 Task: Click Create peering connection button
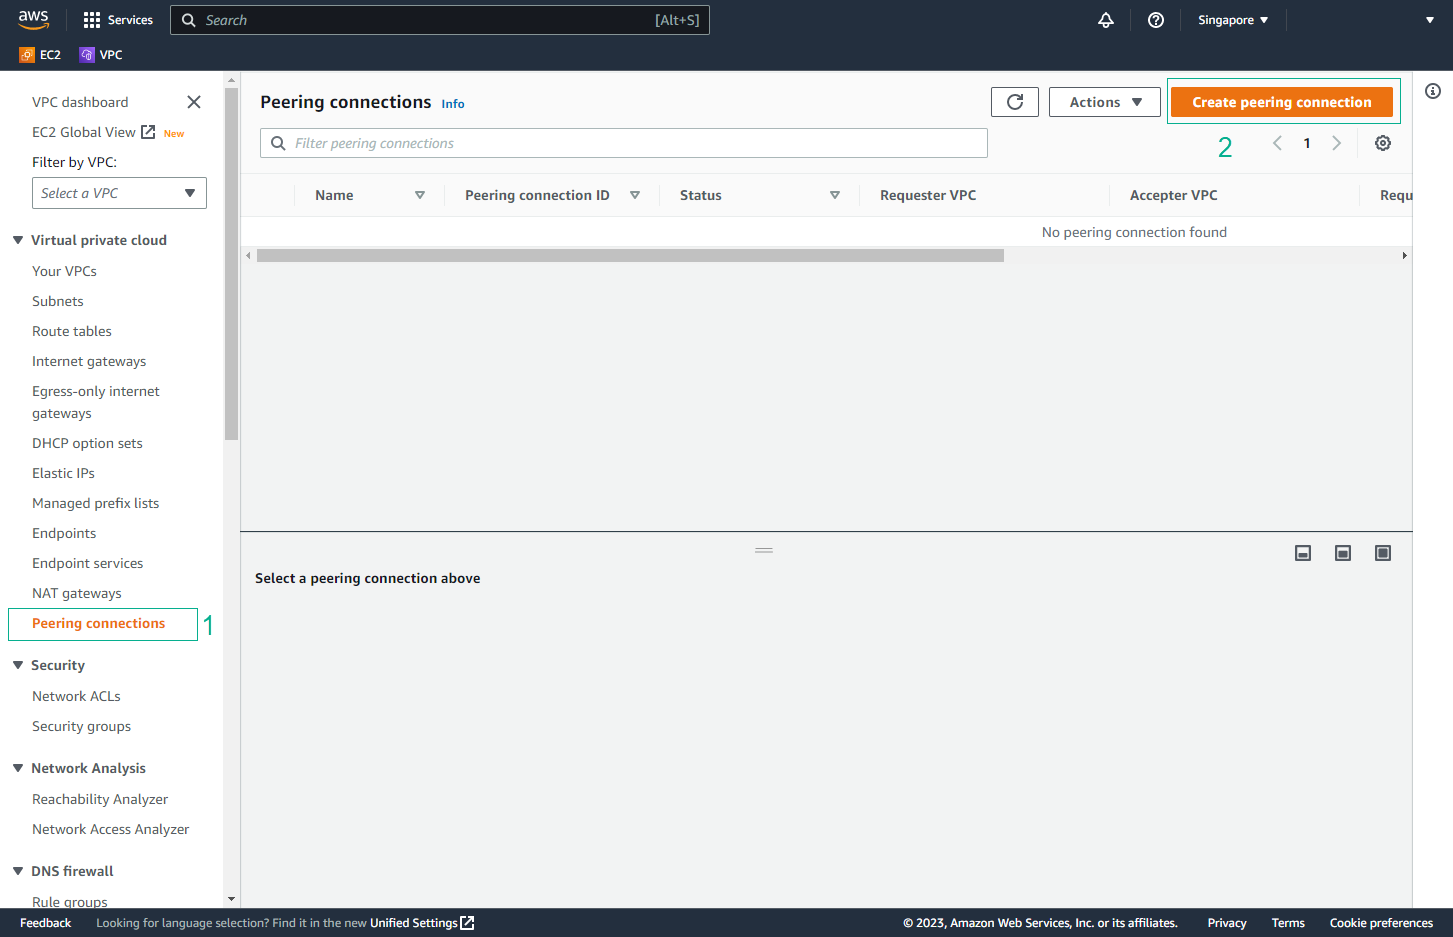(x=1282, y=102)
